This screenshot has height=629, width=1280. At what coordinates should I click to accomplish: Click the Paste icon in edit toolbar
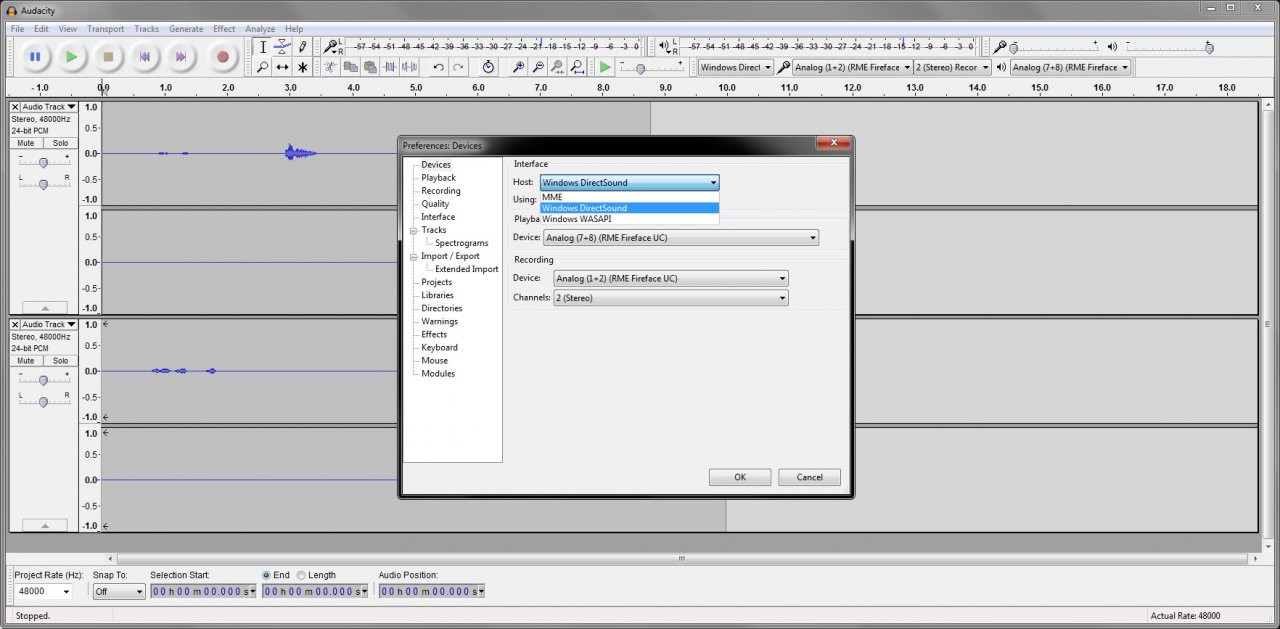(370, 67)
